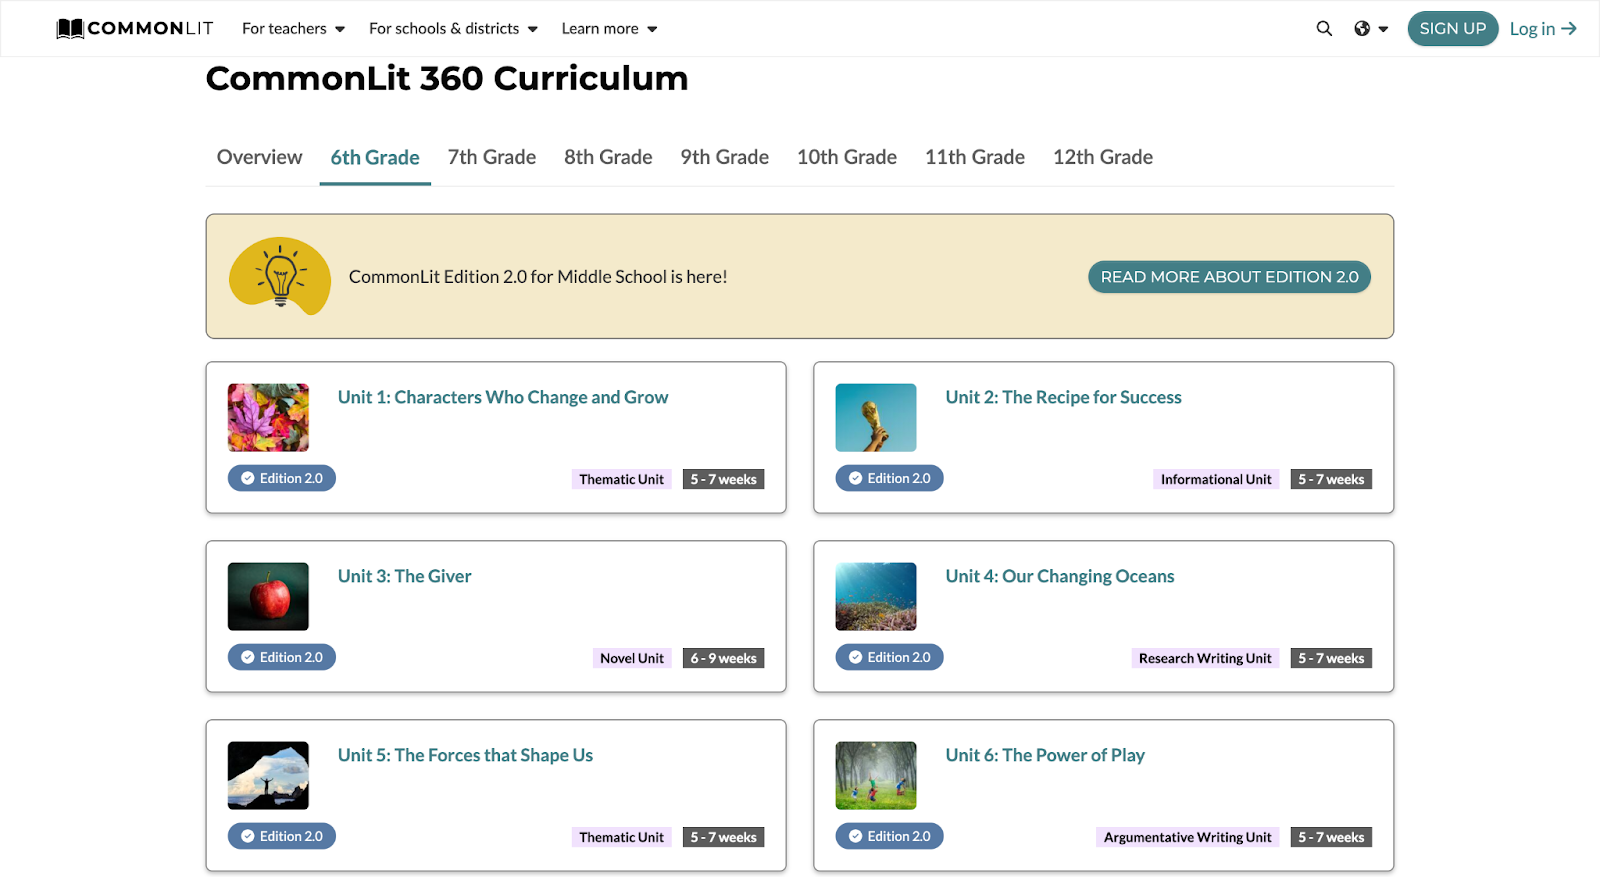The image size is (1600, 877).
Task: Switch to the Overview tab
Action: tap(259, 157)
